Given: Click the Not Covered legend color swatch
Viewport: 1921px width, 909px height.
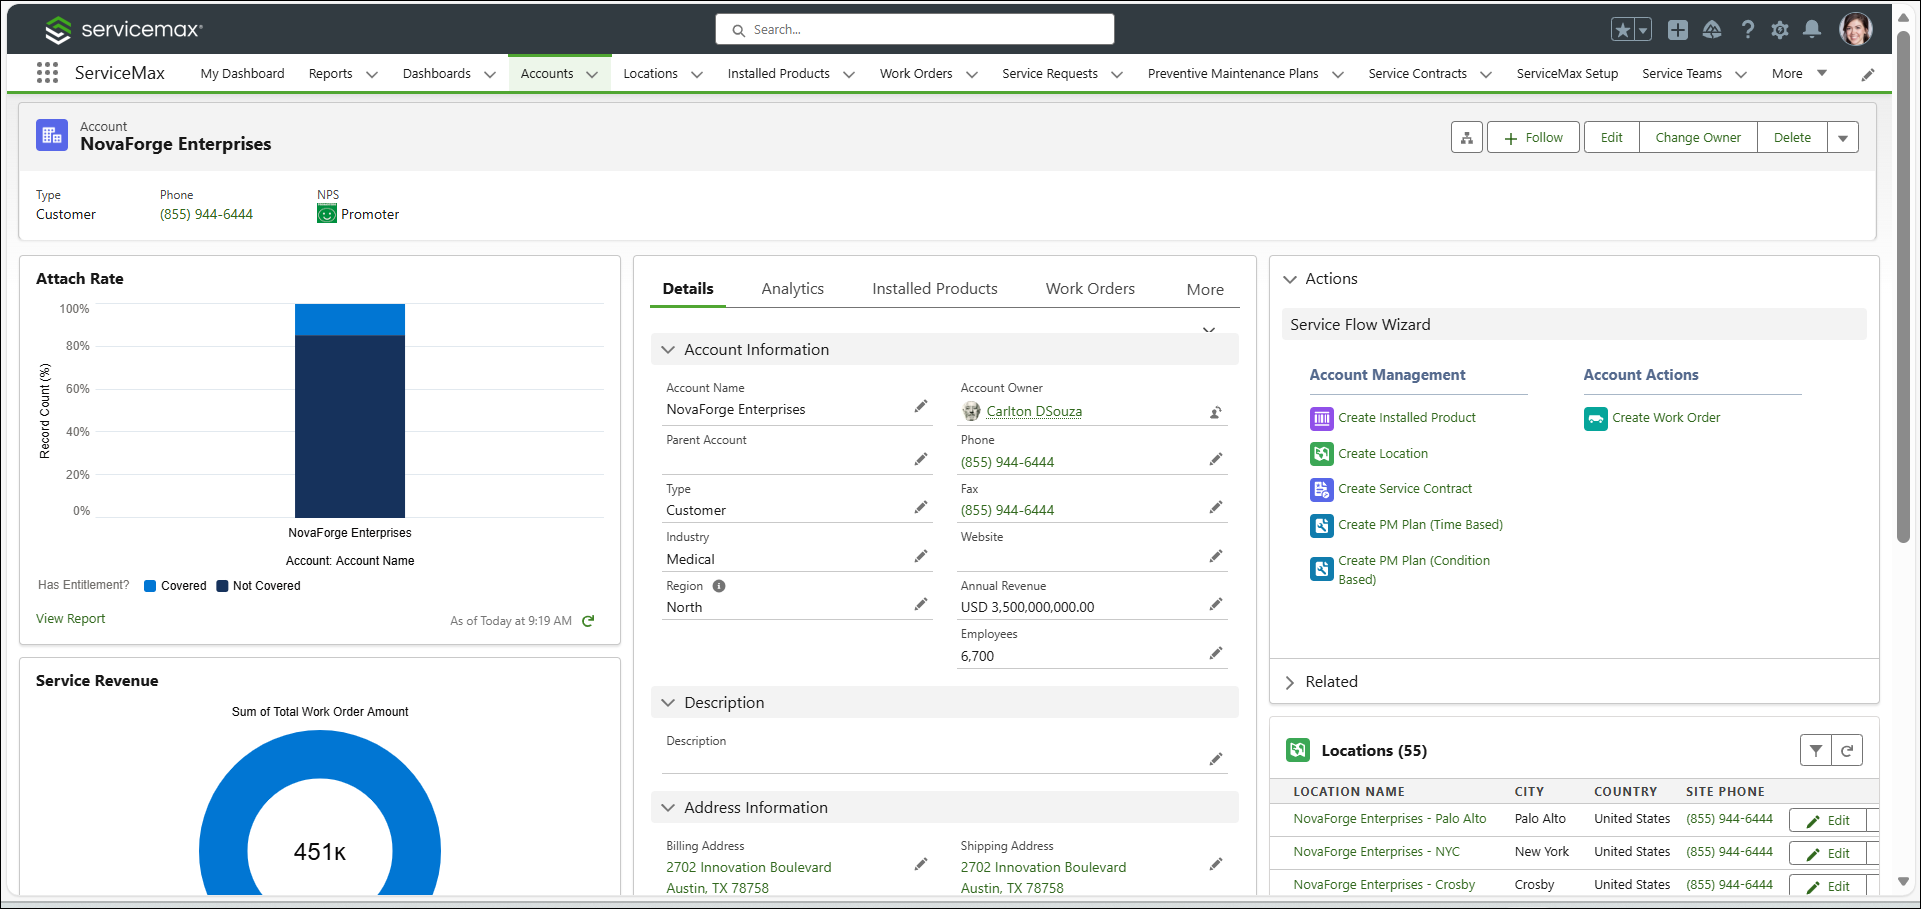Looking at the screenshot, I should 222,586.
